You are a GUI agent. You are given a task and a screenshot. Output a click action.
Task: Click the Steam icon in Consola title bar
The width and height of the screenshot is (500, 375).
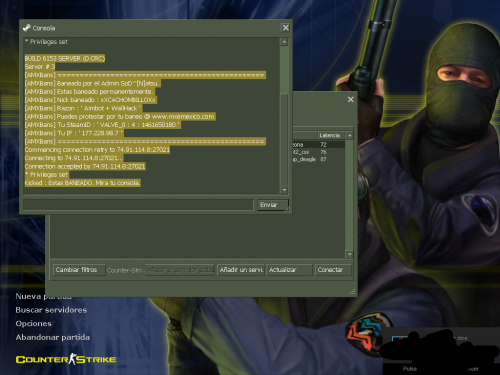click(x=27, y=28)
